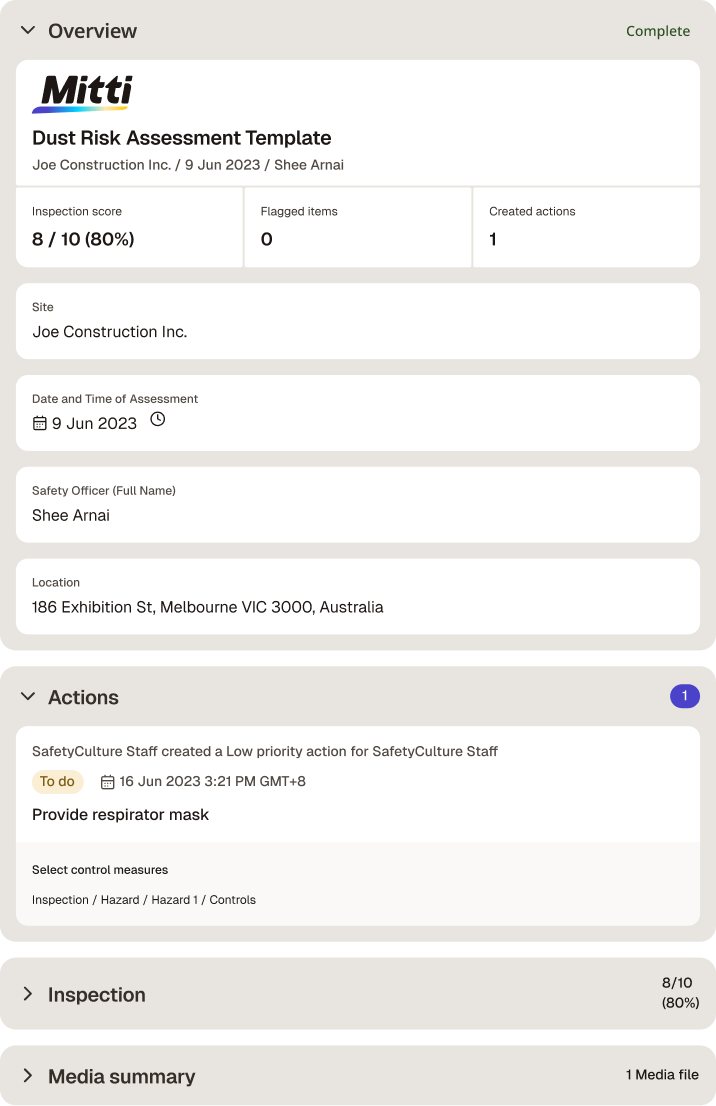Select the Flagged items card
The image size is (716, 1106).
point(358,227)
